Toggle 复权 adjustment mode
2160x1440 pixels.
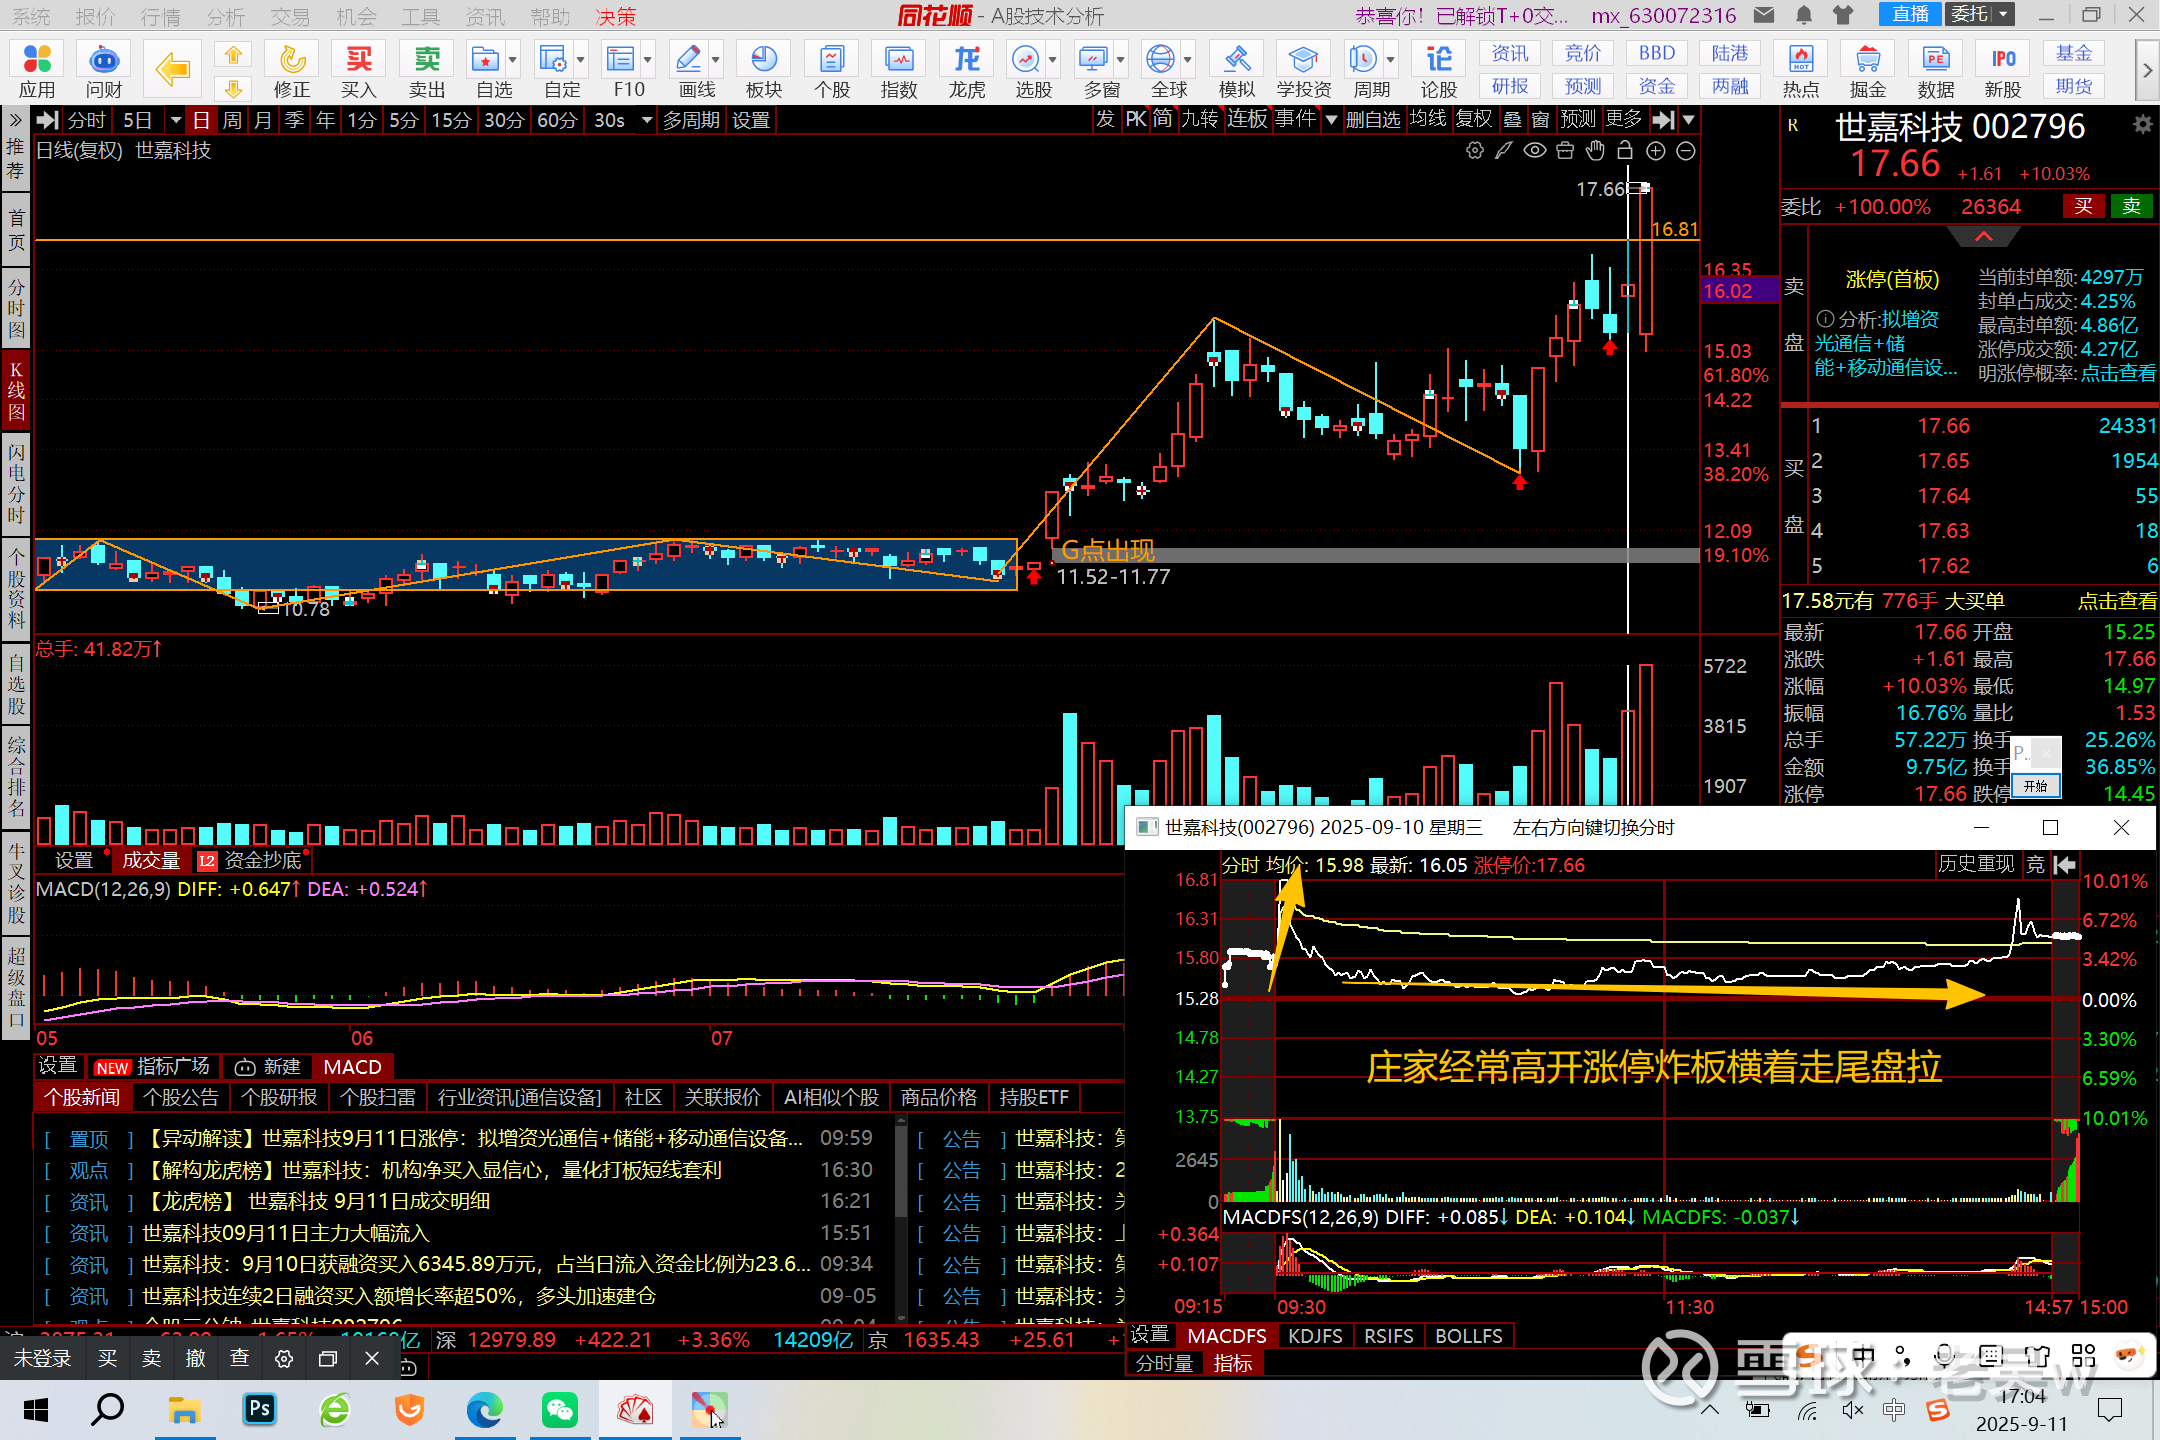coord(1473,120)
